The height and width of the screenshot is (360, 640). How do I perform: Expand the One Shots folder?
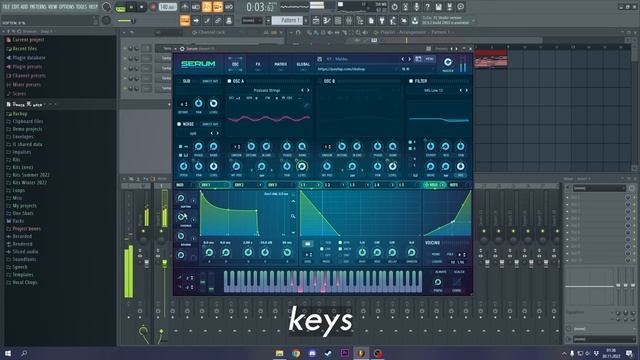(x=23, y=213)
